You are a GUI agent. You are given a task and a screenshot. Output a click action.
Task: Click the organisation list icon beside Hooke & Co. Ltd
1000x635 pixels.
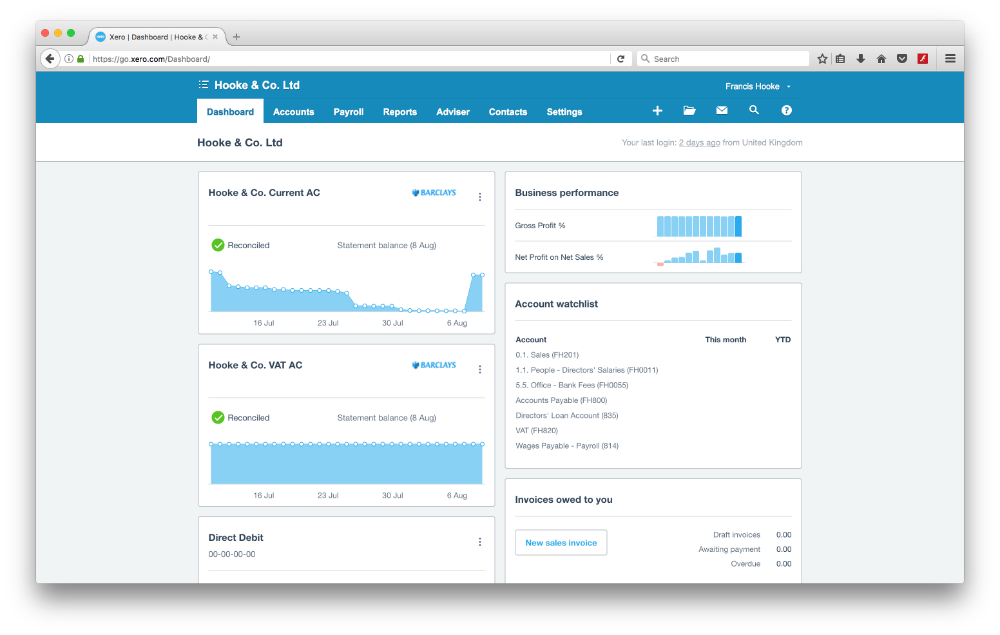203,85
